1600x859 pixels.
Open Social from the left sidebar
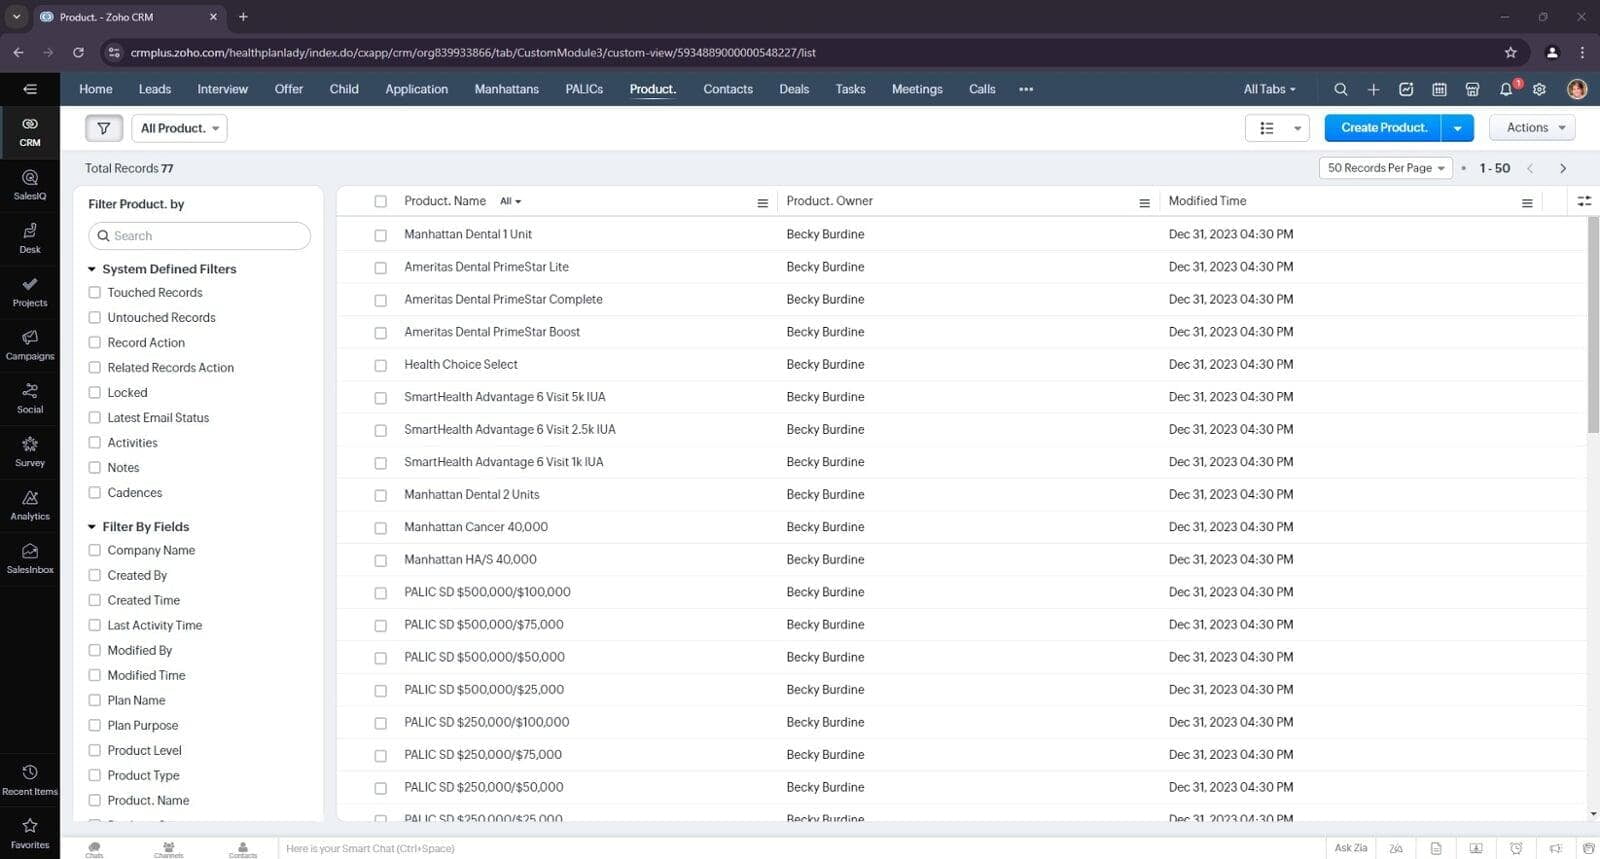pyautogui.click(x=30, y=398)
